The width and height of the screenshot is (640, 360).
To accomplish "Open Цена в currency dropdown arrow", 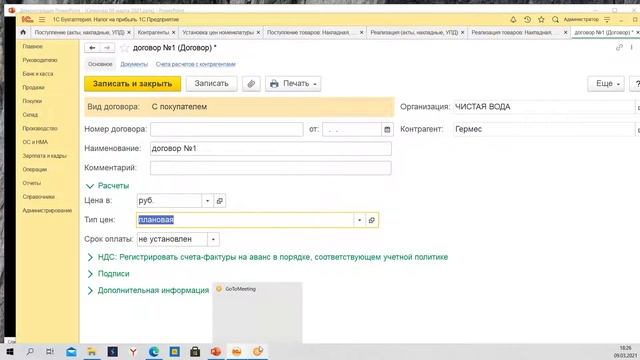I will tap(207, 200).
